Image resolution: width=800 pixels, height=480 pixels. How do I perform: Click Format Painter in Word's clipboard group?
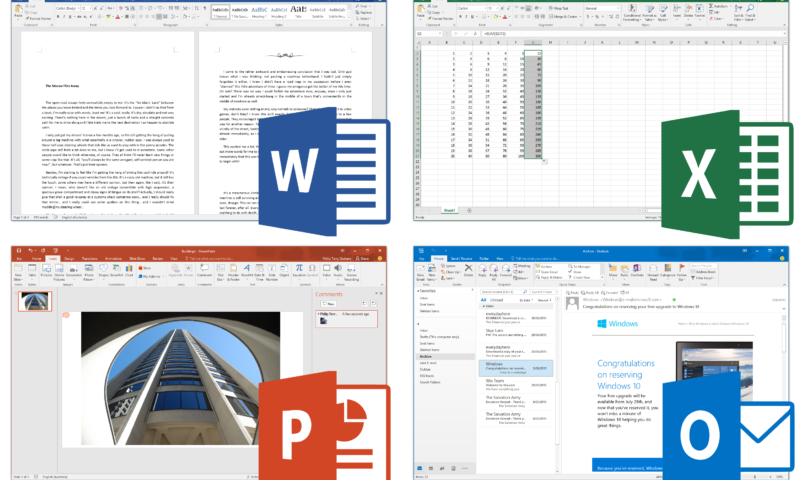[x=39, y=18]
